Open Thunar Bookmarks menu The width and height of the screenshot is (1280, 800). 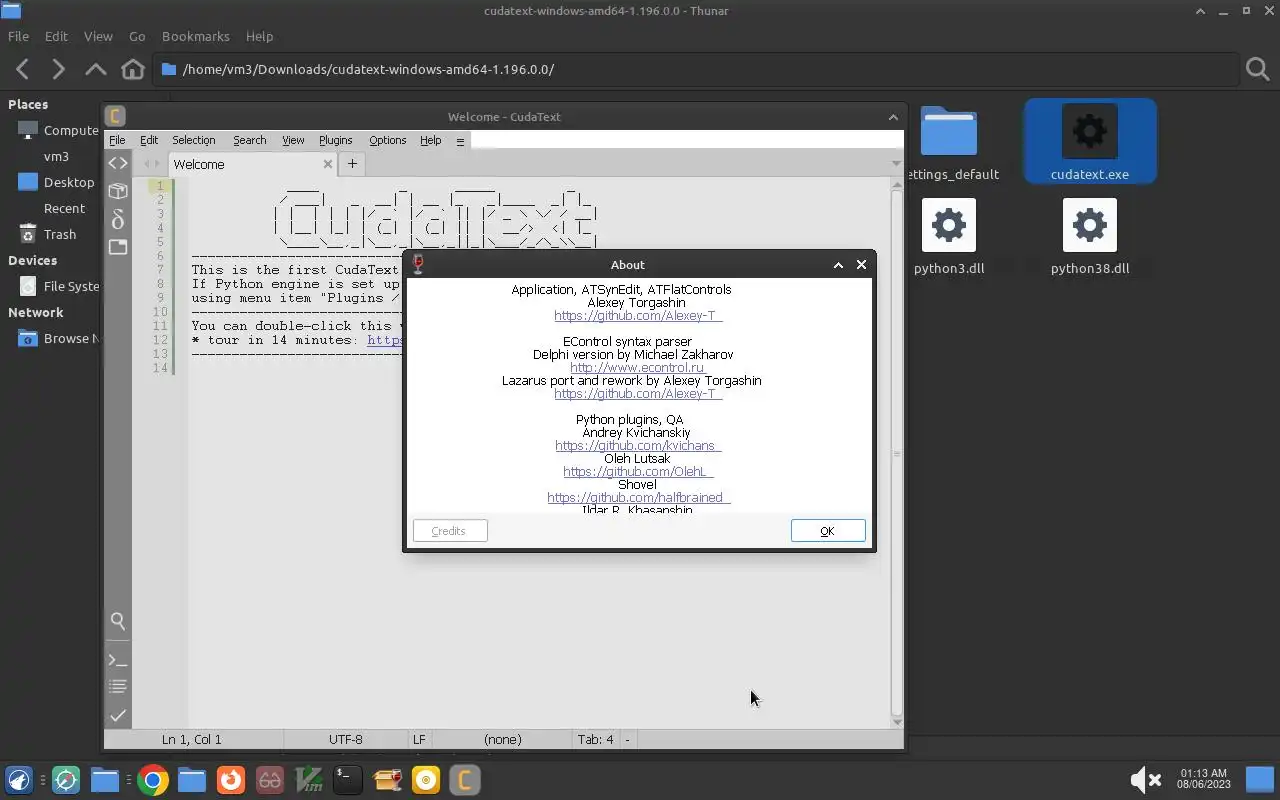tap(196, 36)
